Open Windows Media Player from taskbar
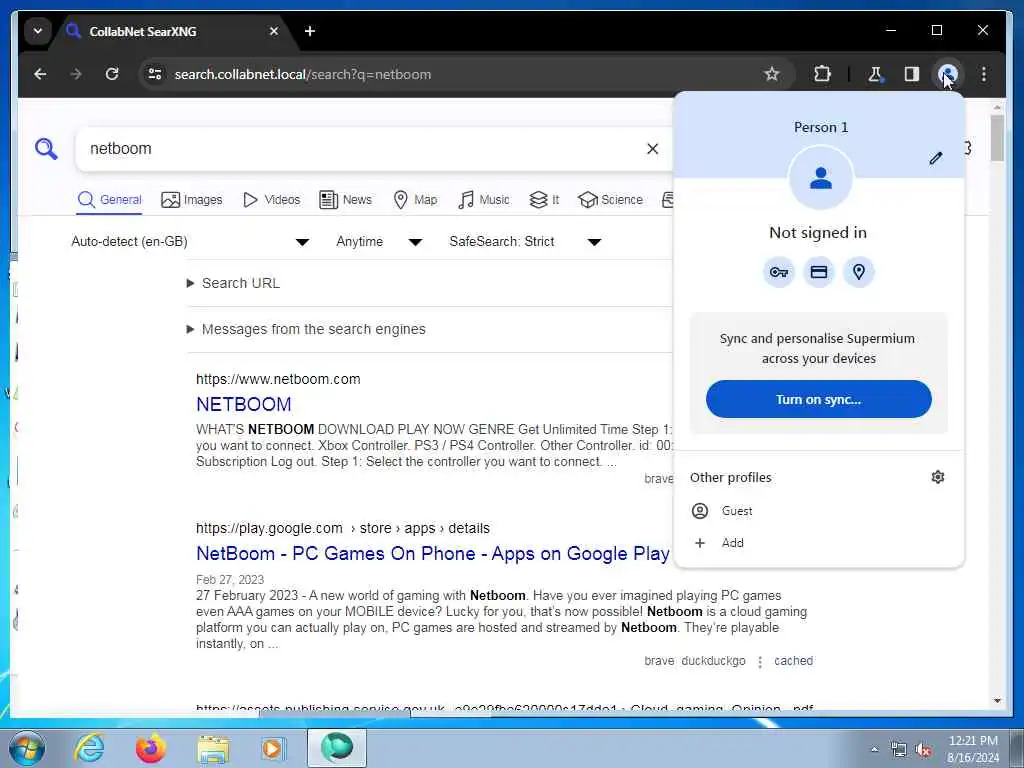1024x768 pixels. point(274,748)
